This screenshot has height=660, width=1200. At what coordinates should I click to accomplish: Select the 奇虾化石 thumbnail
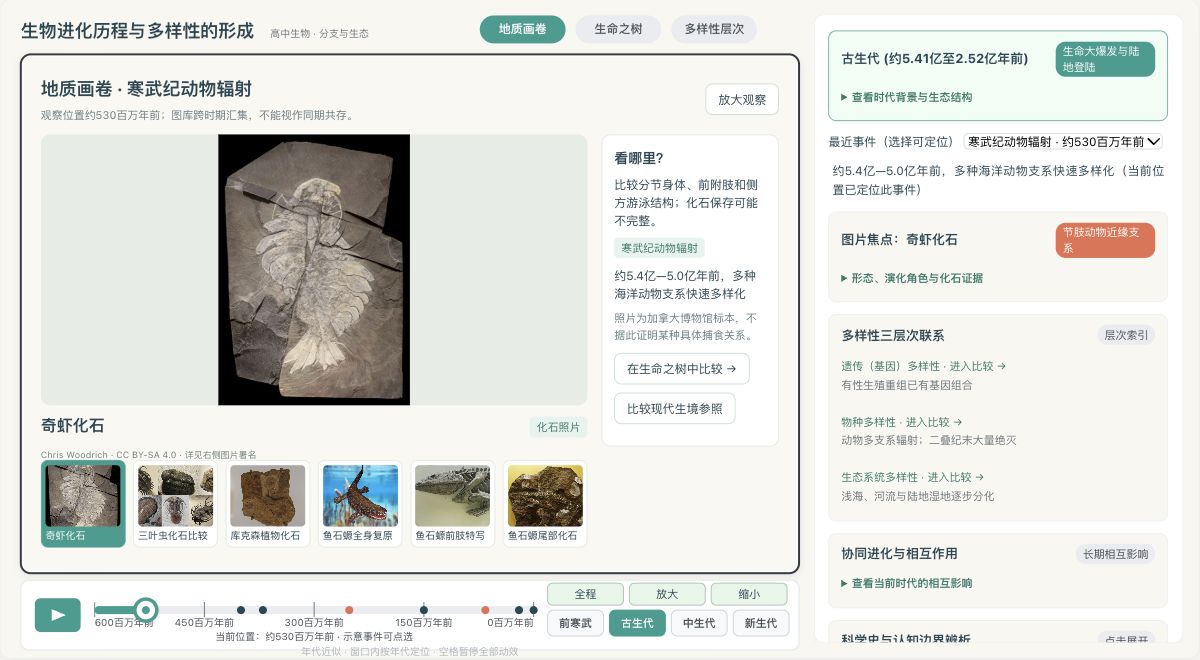[83, 504]
